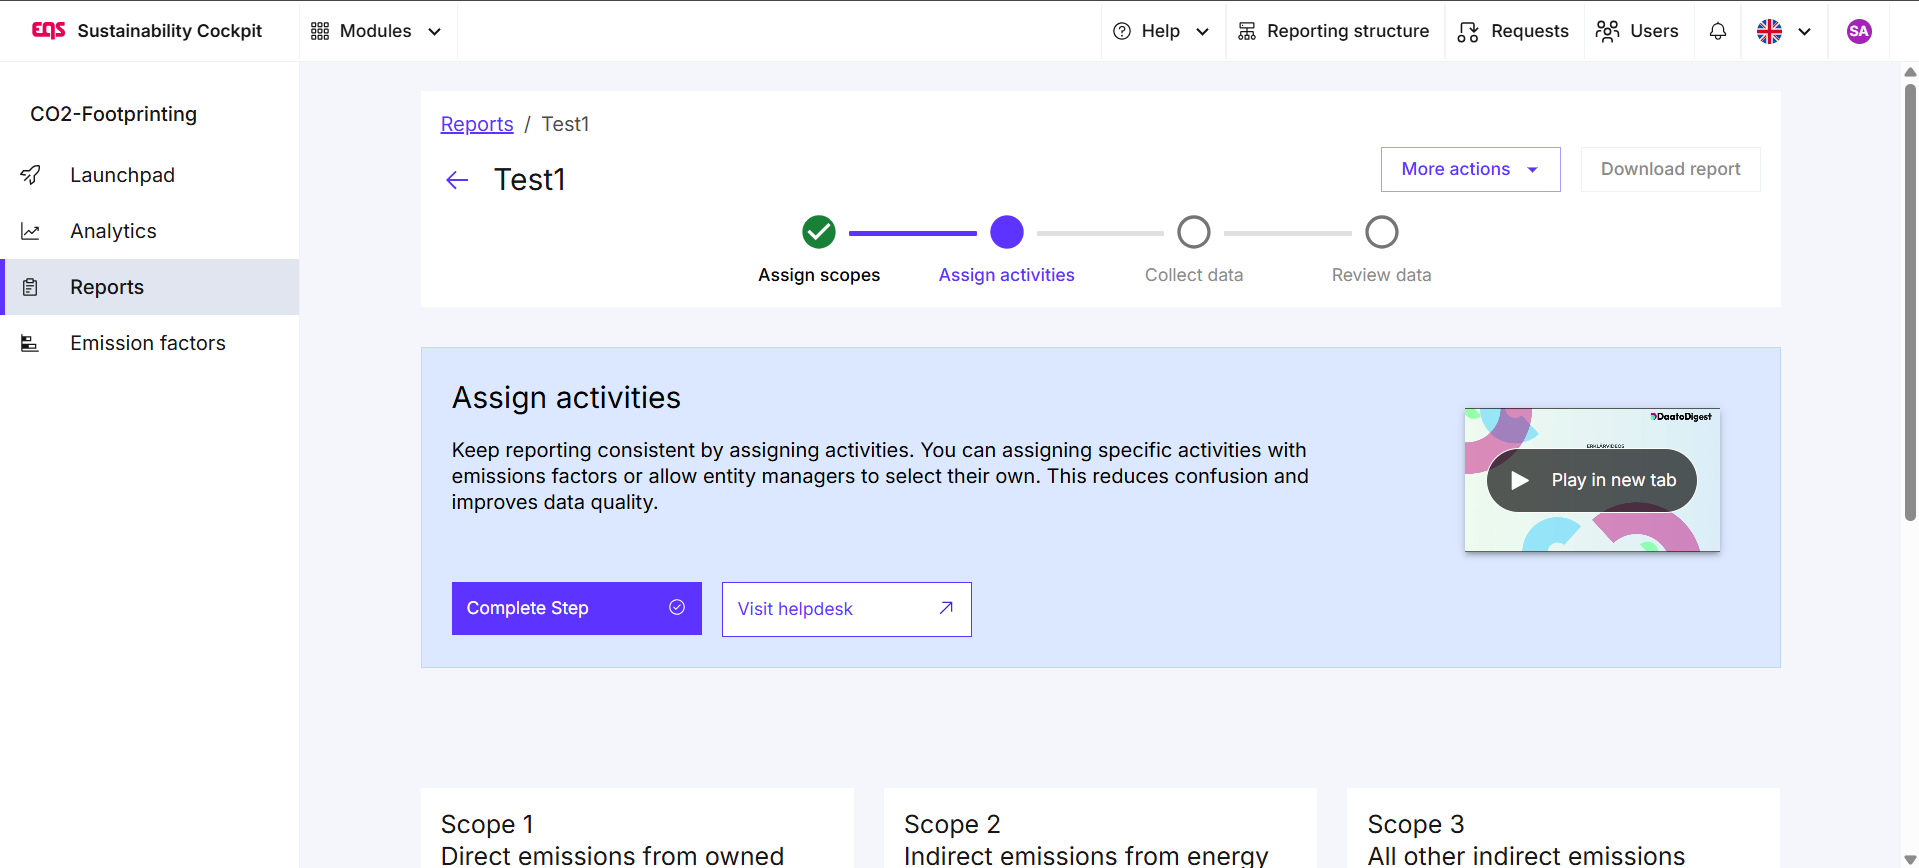The image size is (1919, 868).
Task: Click the notification bell icon
Action: (x=1717, y=31)
